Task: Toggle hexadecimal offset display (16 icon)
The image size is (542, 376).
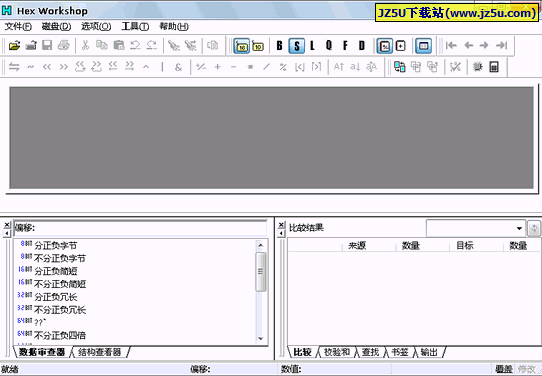Action: pos(242,46)
